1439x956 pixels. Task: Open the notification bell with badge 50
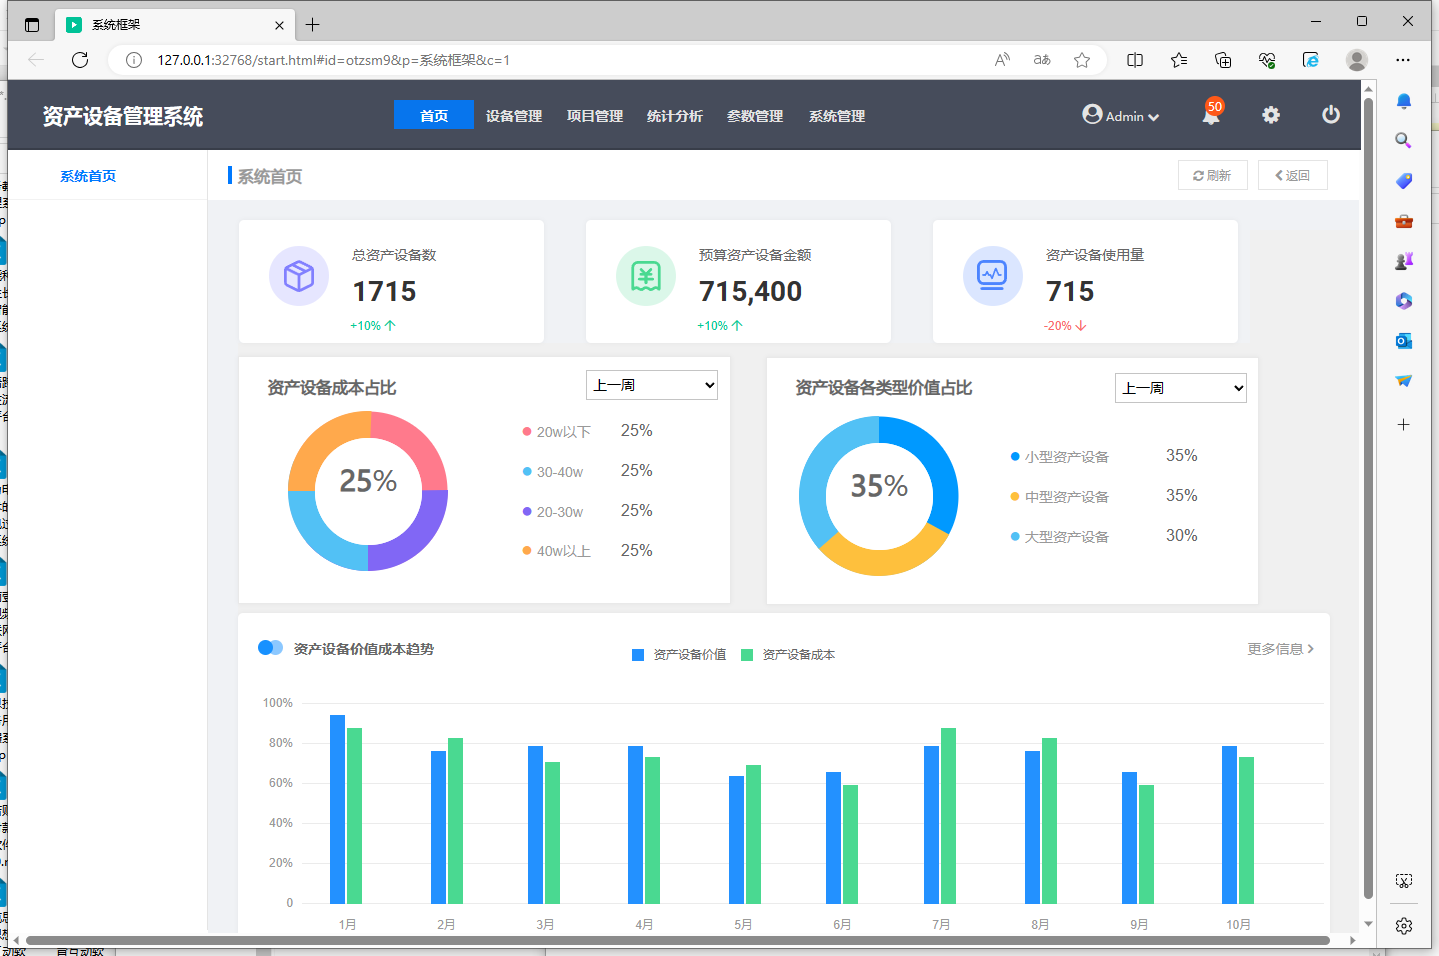click(1211, 113)
